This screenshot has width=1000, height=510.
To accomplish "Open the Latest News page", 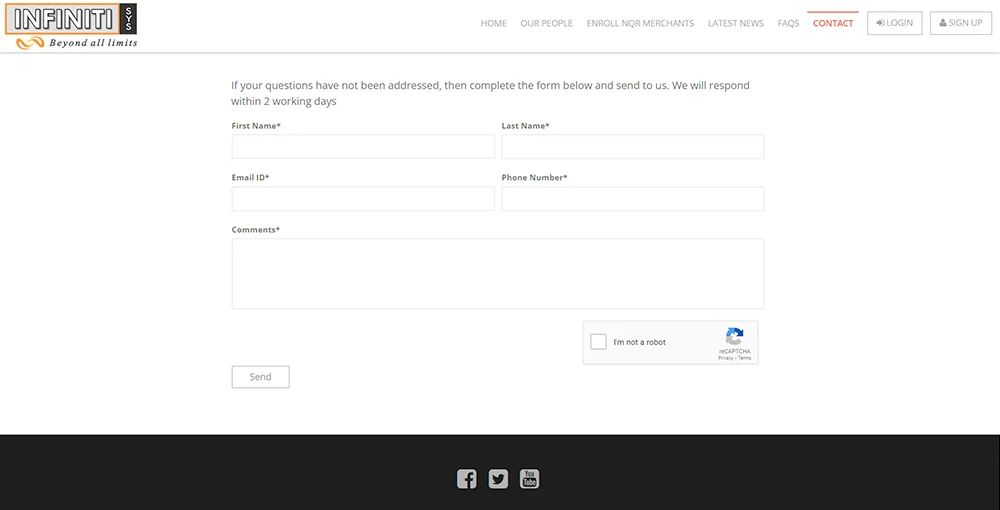I will 735,23.
